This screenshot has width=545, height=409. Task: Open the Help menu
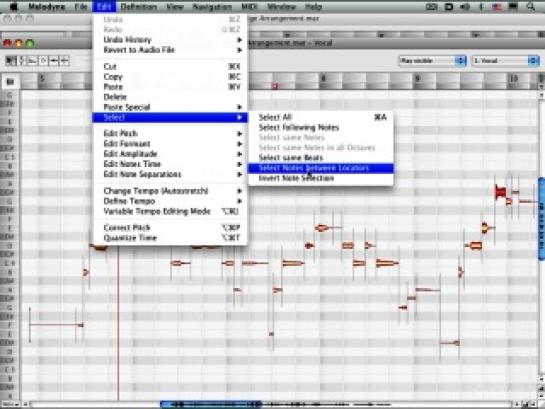pyautogui.click(x=313, y=7)
